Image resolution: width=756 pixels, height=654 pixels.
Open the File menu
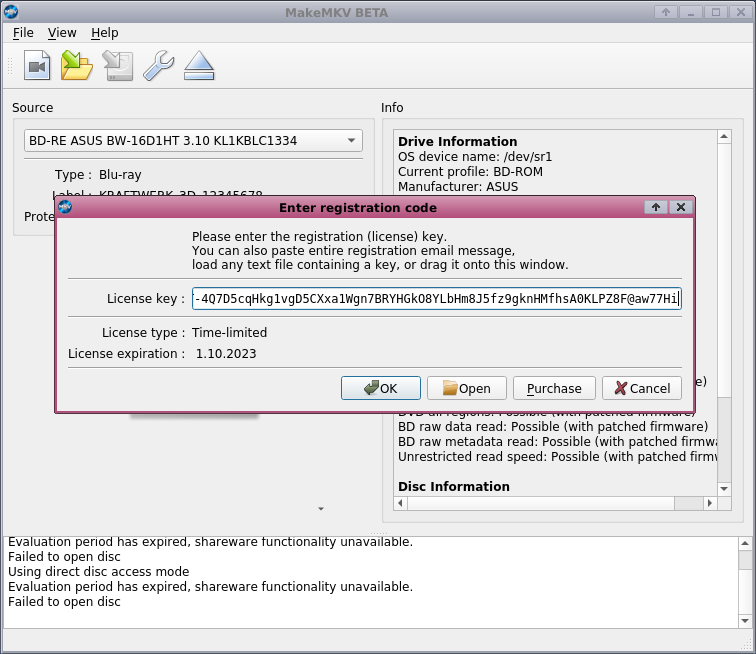point(23,33)
